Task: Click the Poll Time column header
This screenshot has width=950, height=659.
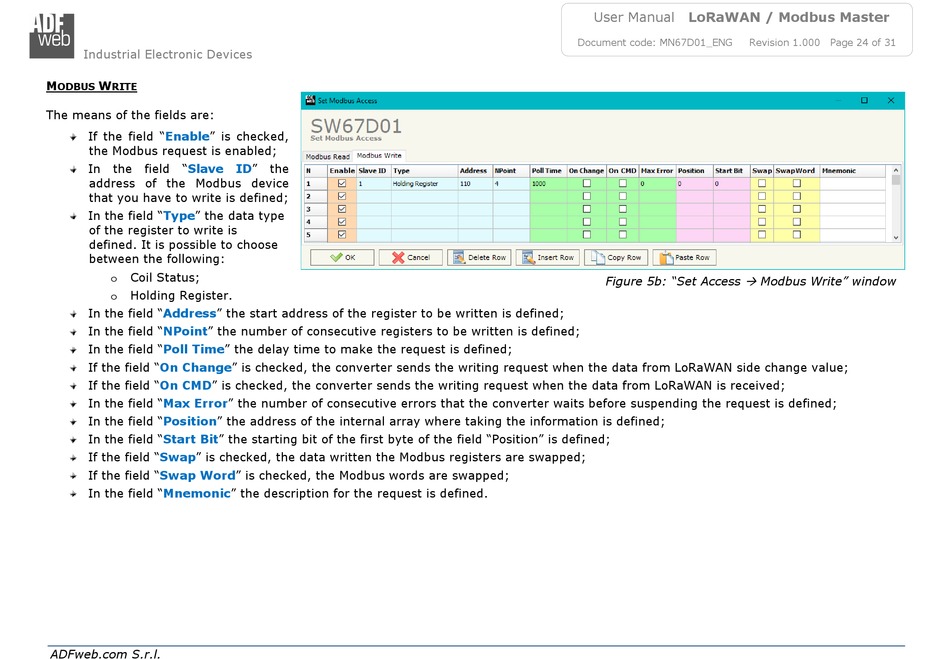Action: click(548, 171)
